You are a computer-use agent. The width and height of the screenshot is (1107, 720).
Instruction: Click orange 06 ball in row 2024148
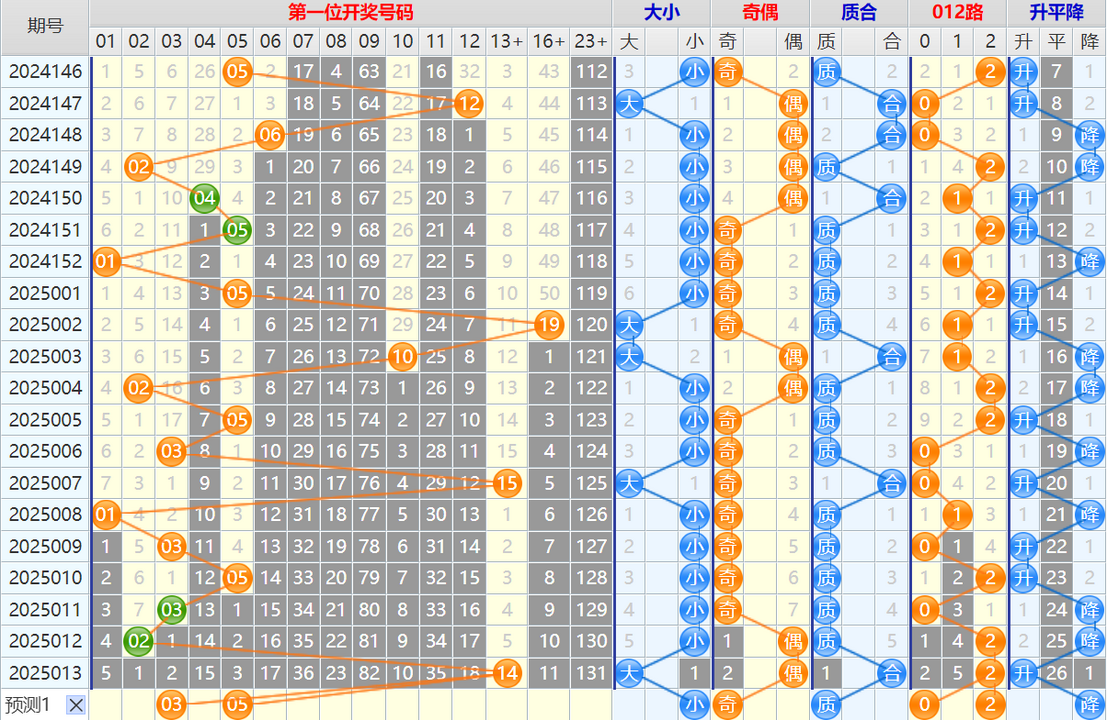(x=270, y=135)
